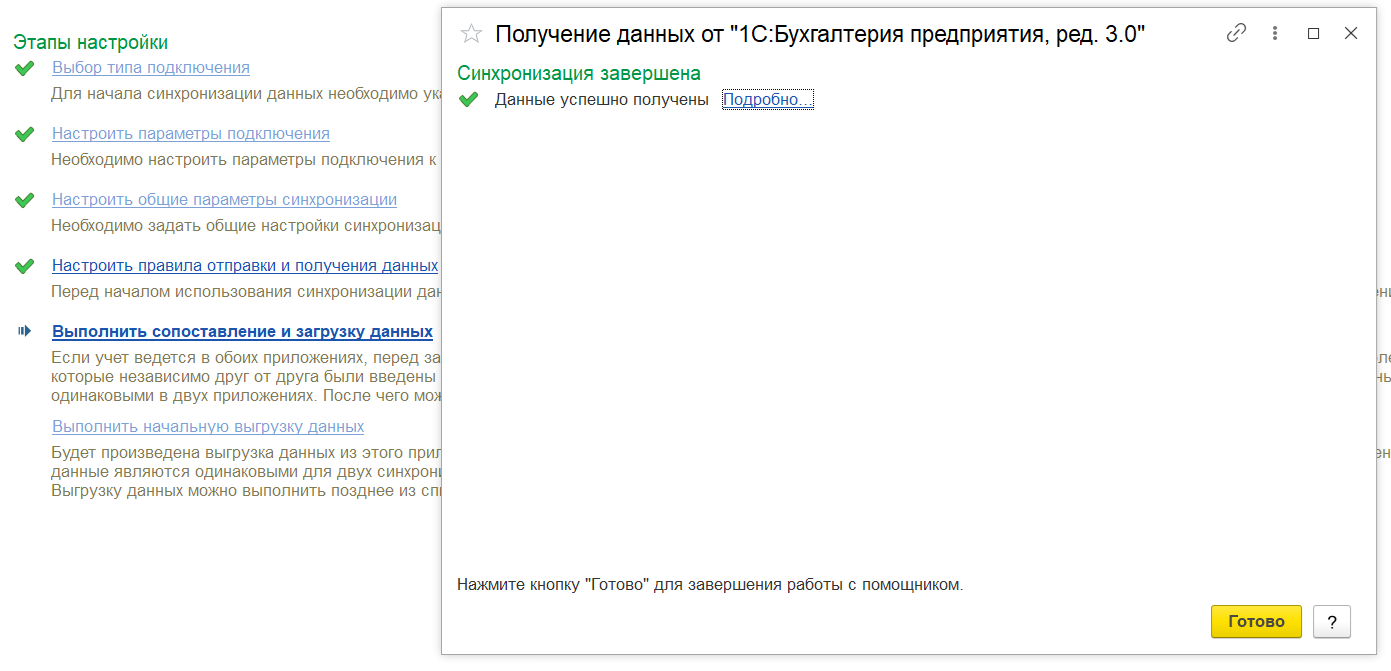Click the checkmark icon beside 'Выбор типа подключения'

[25, 69]
